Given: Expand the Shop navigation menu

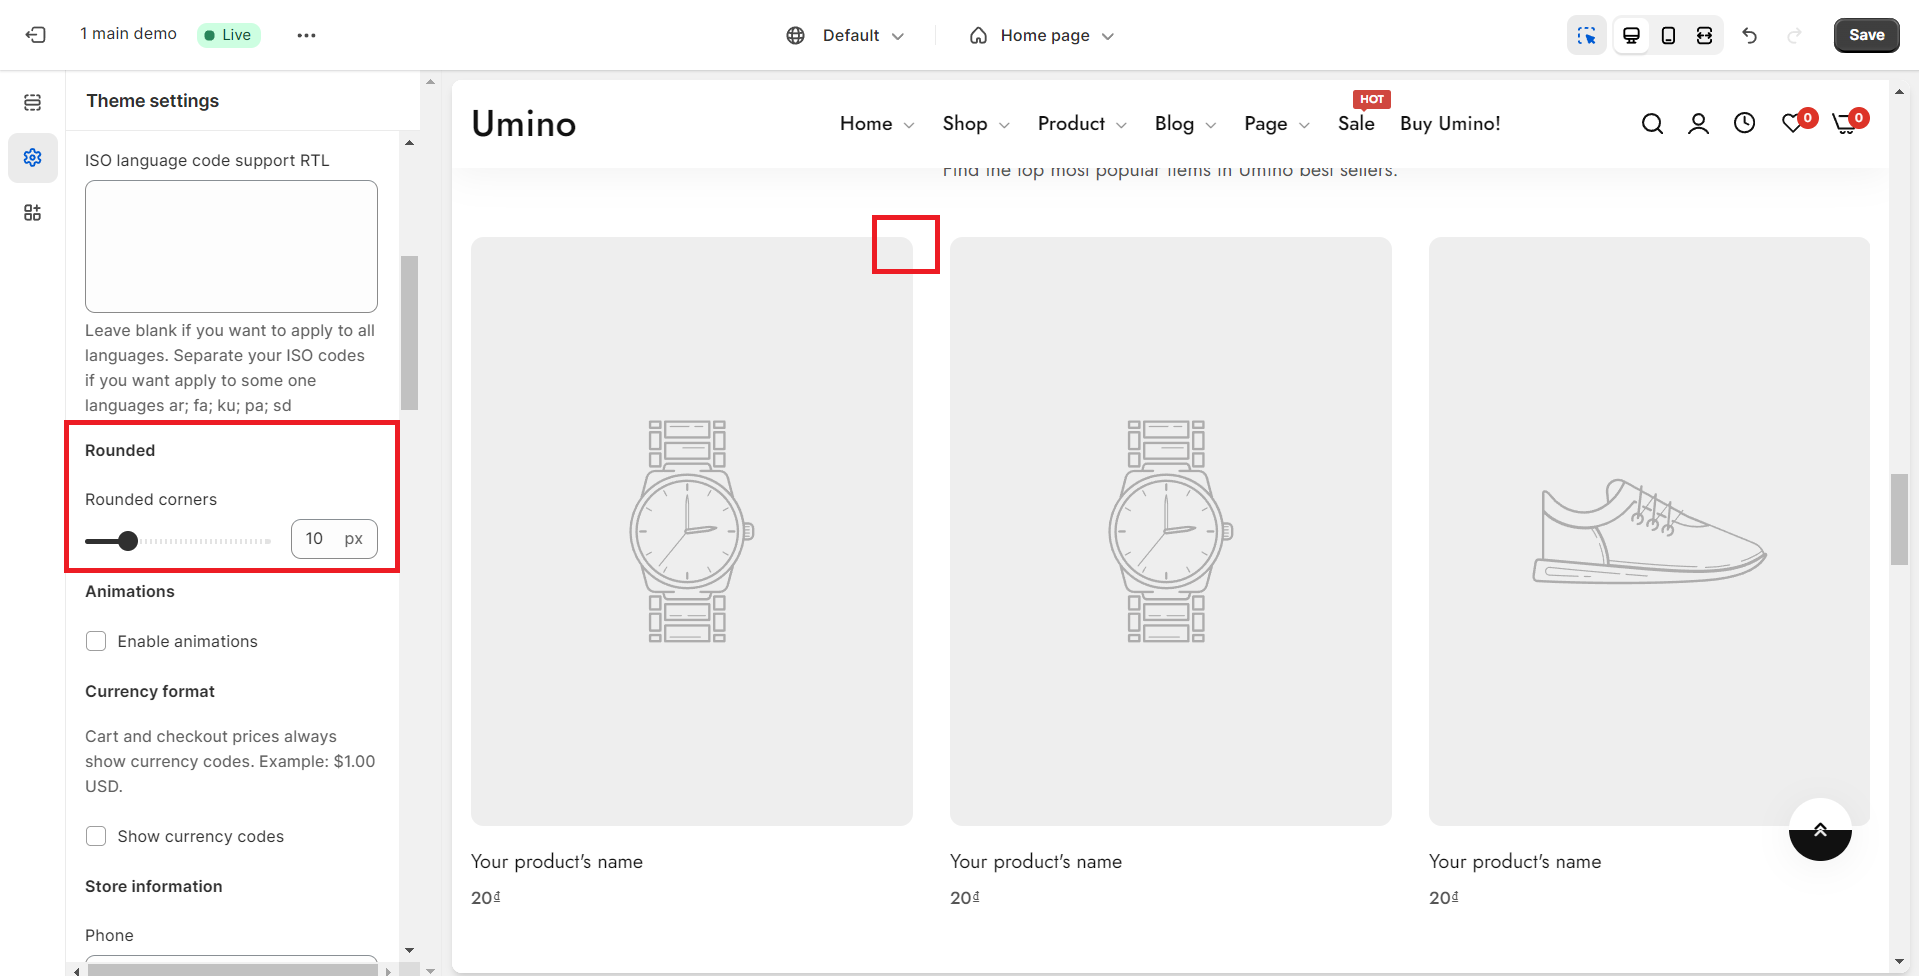Looking at the screenshot, I should [975, 124].
